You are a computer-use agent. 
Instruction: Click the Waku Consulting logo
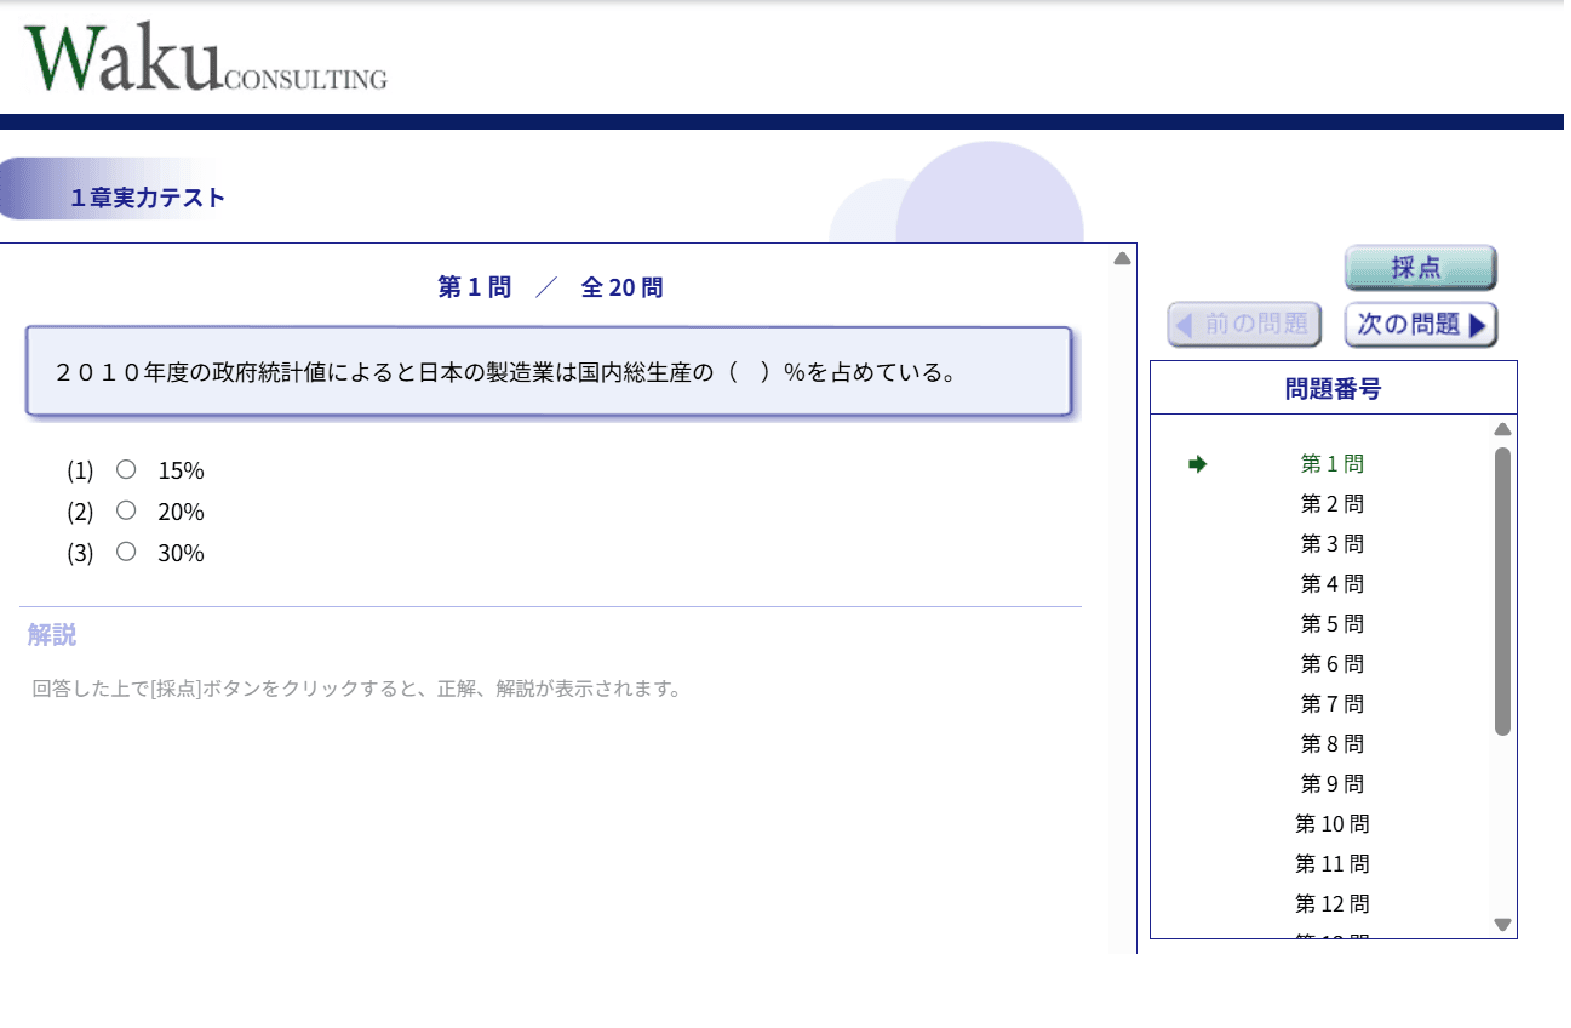[205, 58]
